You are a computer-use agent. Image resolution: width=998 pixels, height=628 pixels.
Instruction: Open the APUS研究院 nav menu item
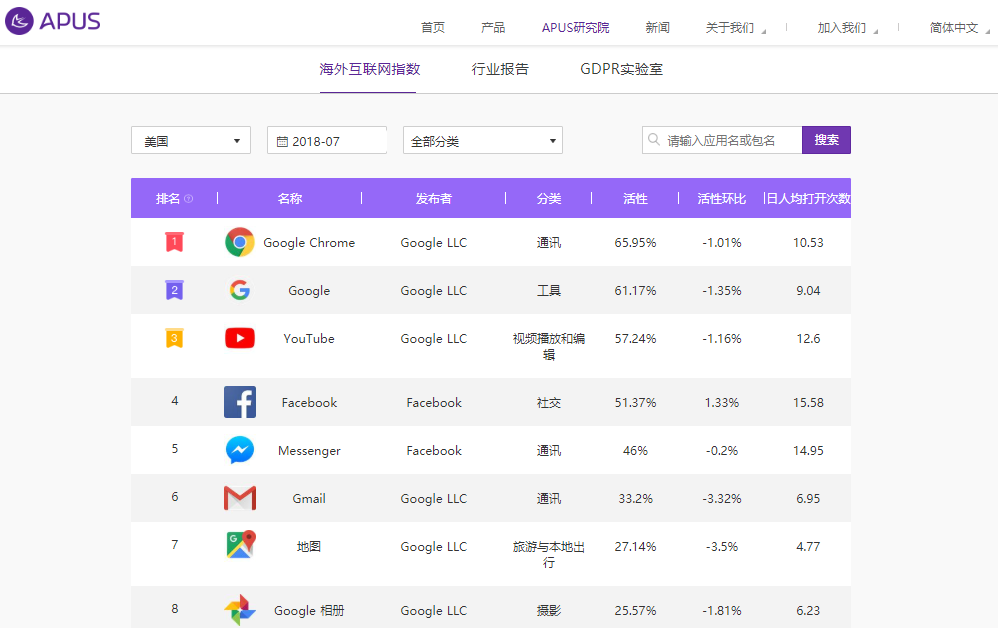click(x=575, y=28)
